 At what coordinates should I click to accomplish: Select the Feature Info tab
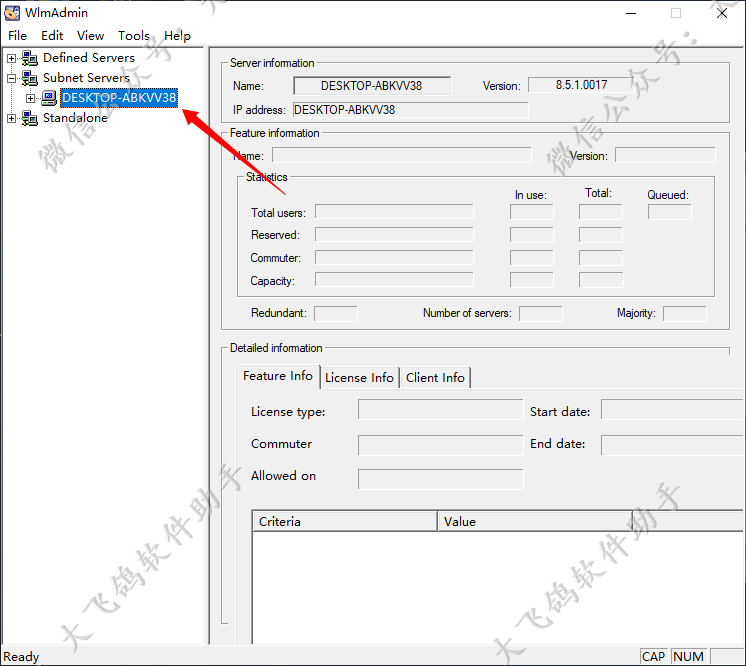tap(278, 376)
